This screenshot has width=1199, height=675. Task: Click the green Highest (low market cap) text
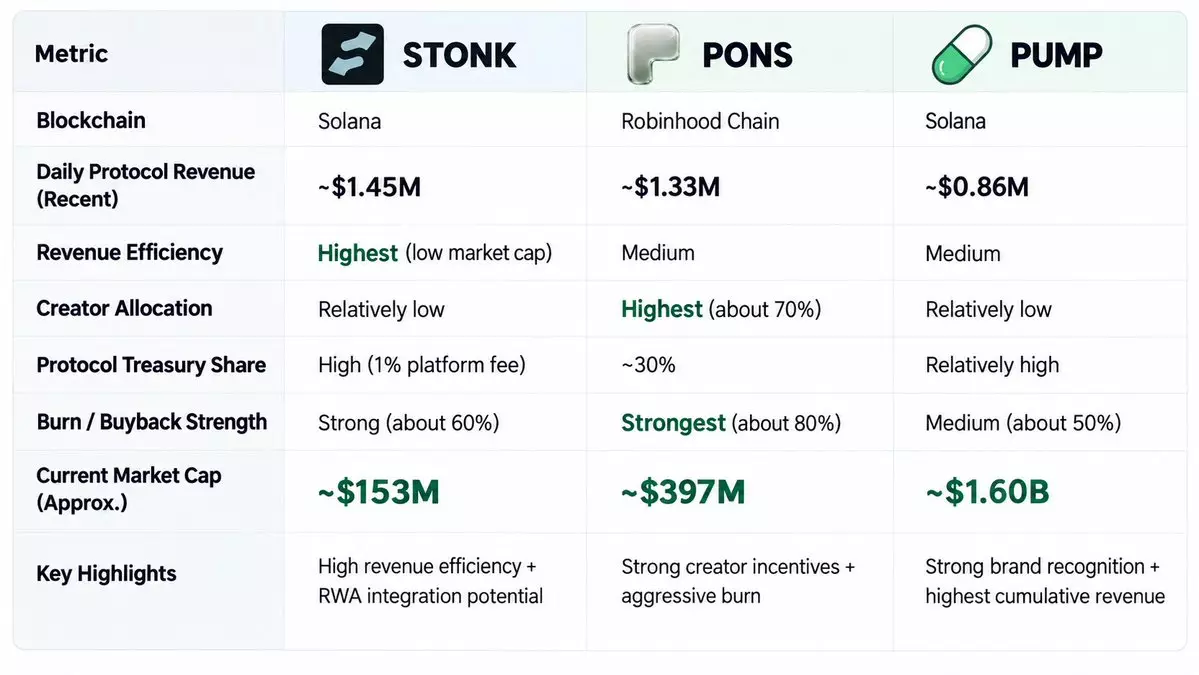click(x=434, y=253)
